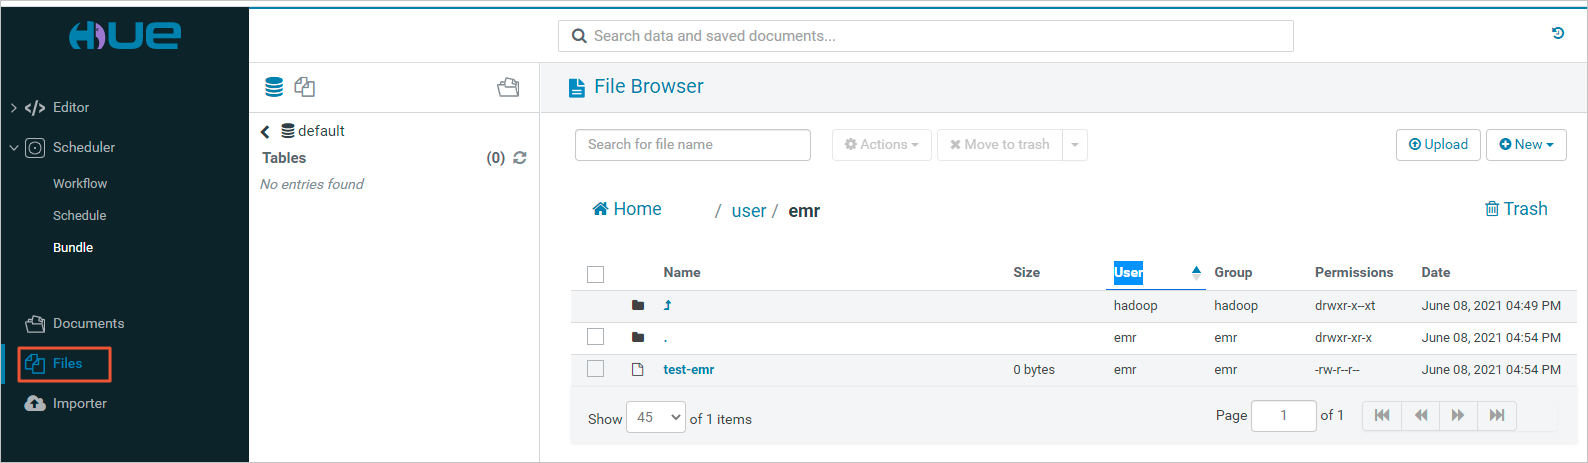Check the box for test-emr file

click(596, 369)
